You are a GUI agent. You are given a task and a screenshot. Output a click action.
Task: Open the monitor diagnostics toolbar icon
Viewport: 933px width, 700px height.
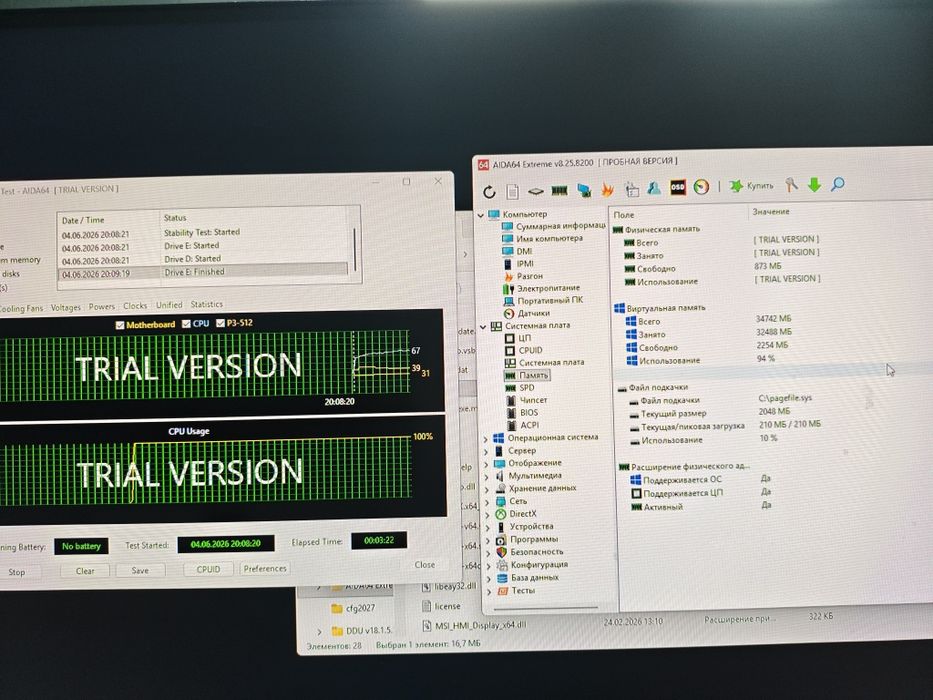pos(584,190)
